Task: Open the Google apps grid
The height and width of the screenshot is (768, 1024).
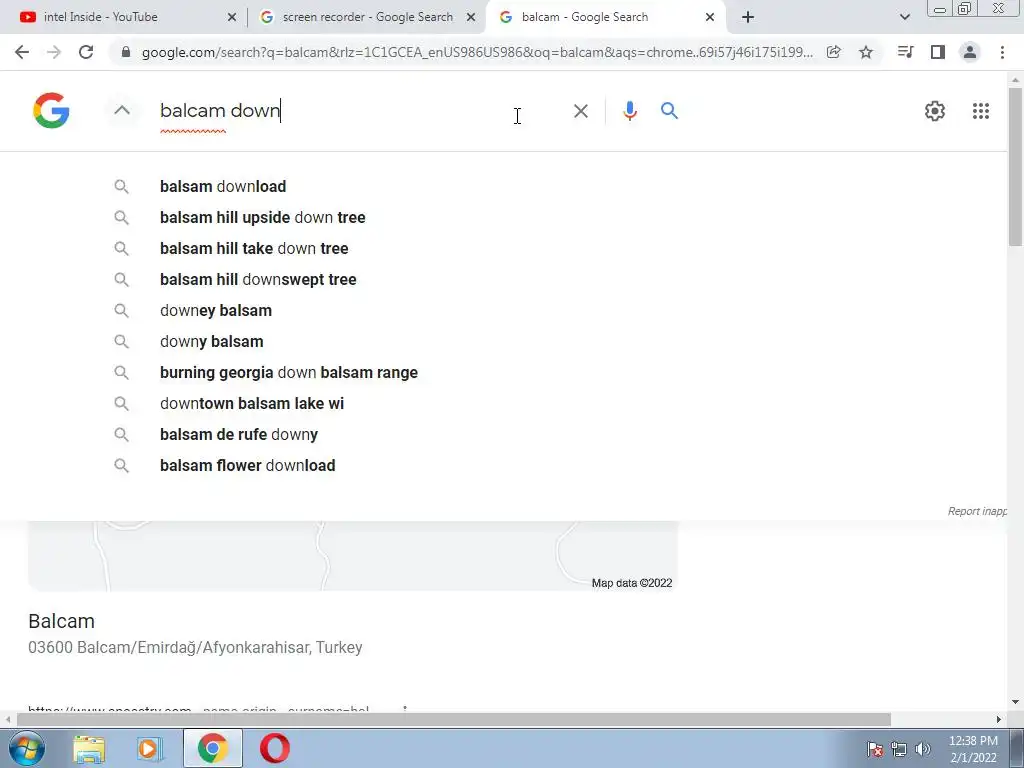Action: [981, 111]
